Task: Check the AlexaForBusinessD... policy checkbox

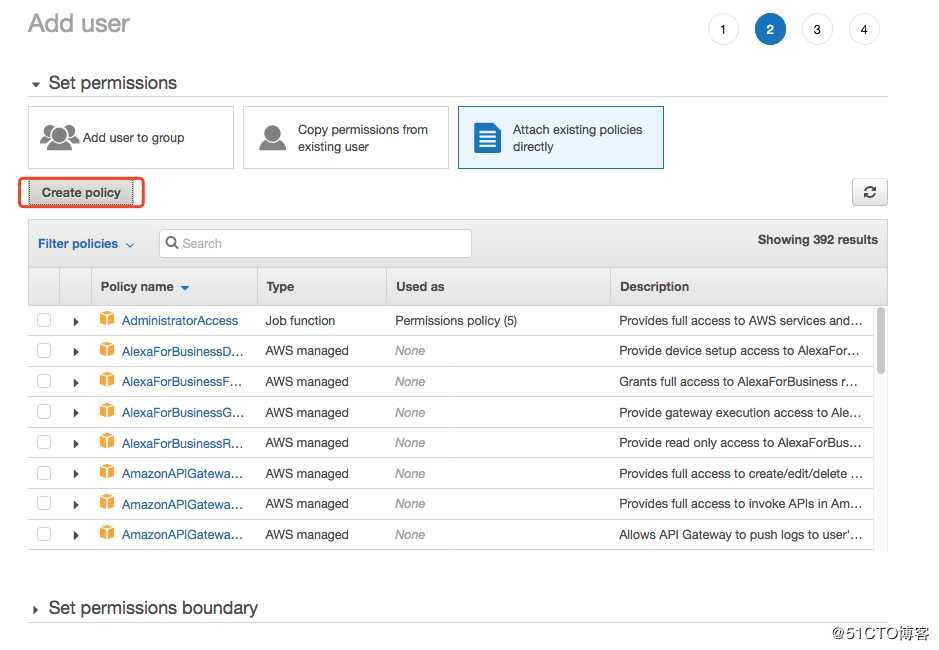Action: point(44,350)
